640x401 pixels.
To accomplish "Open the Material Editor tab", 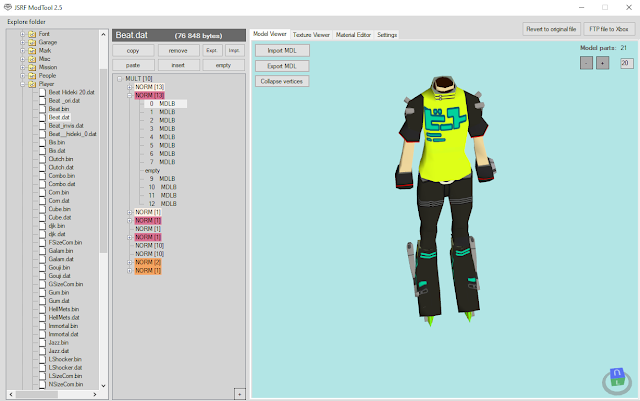I will pyautogui.click(x=353, y=35).
